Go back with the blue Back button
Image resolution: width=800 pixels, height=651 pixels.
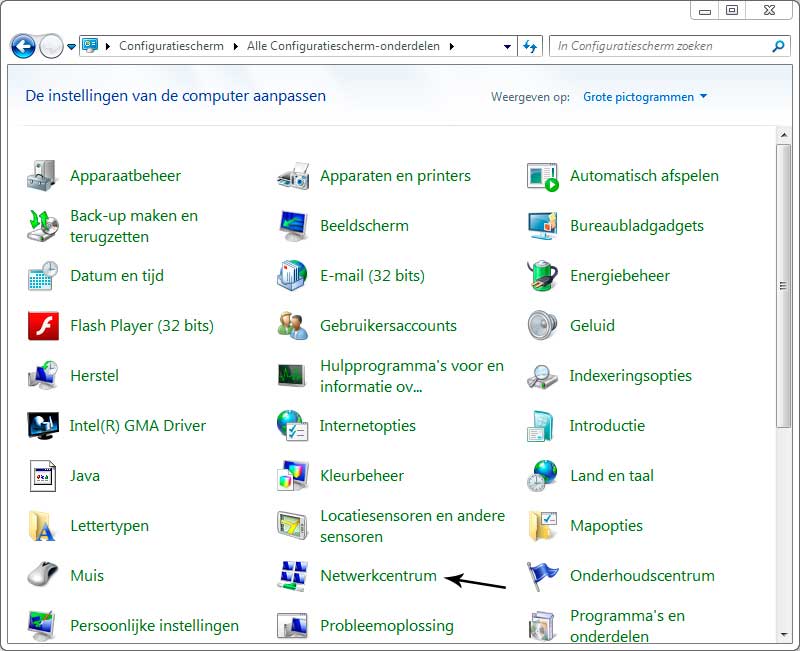23,46
